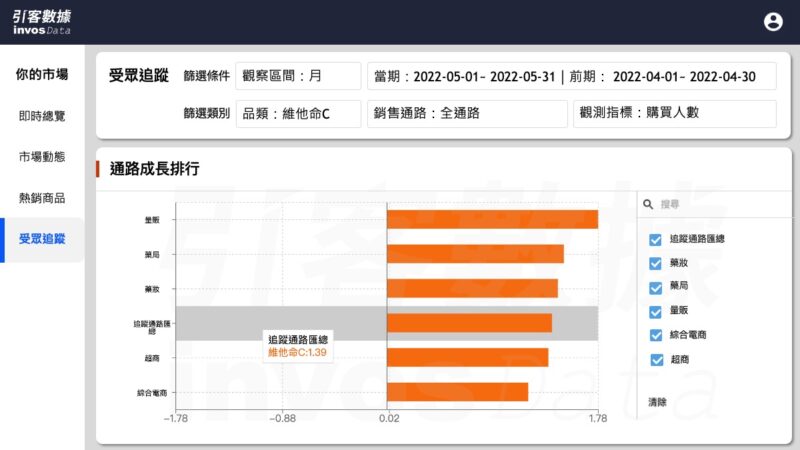This screenshot has width=800, height=450.
Task: Toggle the 藥妝 checkbox
Action: (x=655, y=263)
